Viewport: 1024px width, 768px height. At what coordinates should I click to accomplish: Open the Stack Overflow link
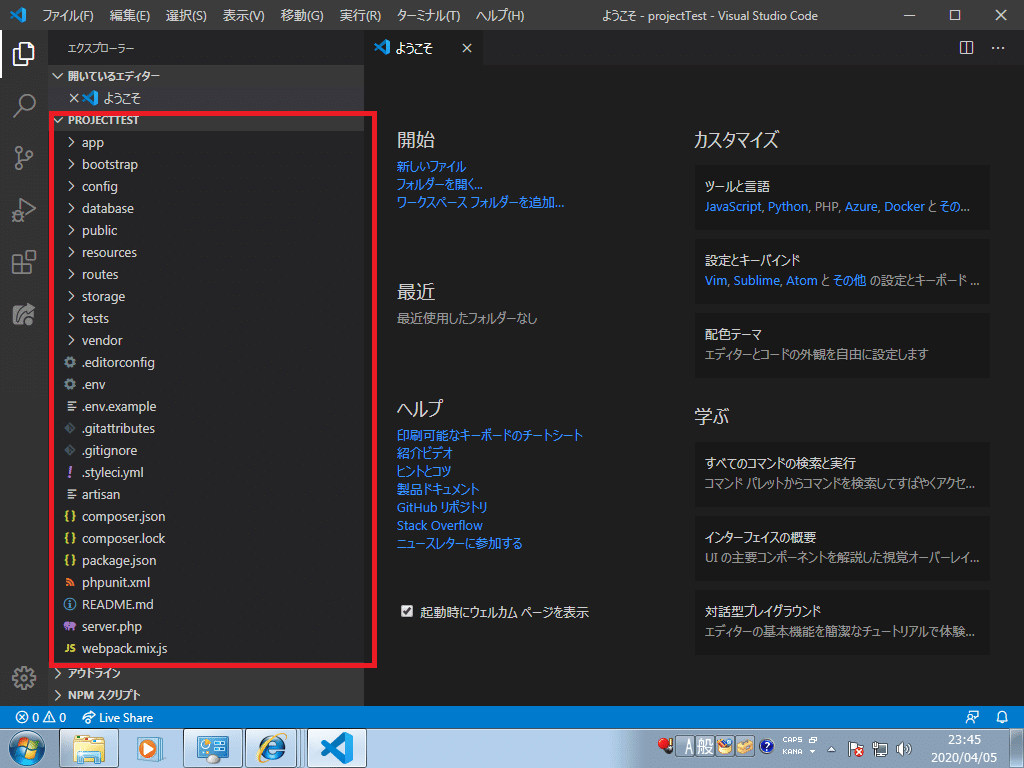point(440,526)
